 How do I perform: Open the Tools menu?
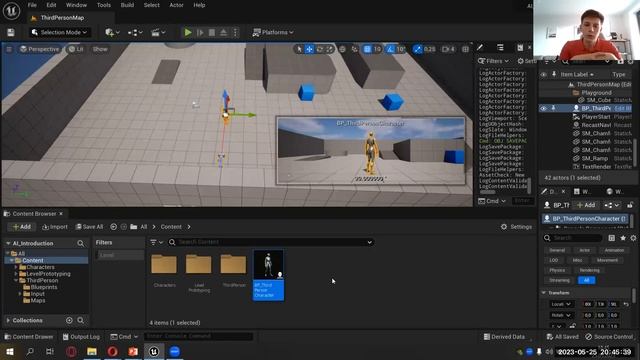tap(104, 5)
